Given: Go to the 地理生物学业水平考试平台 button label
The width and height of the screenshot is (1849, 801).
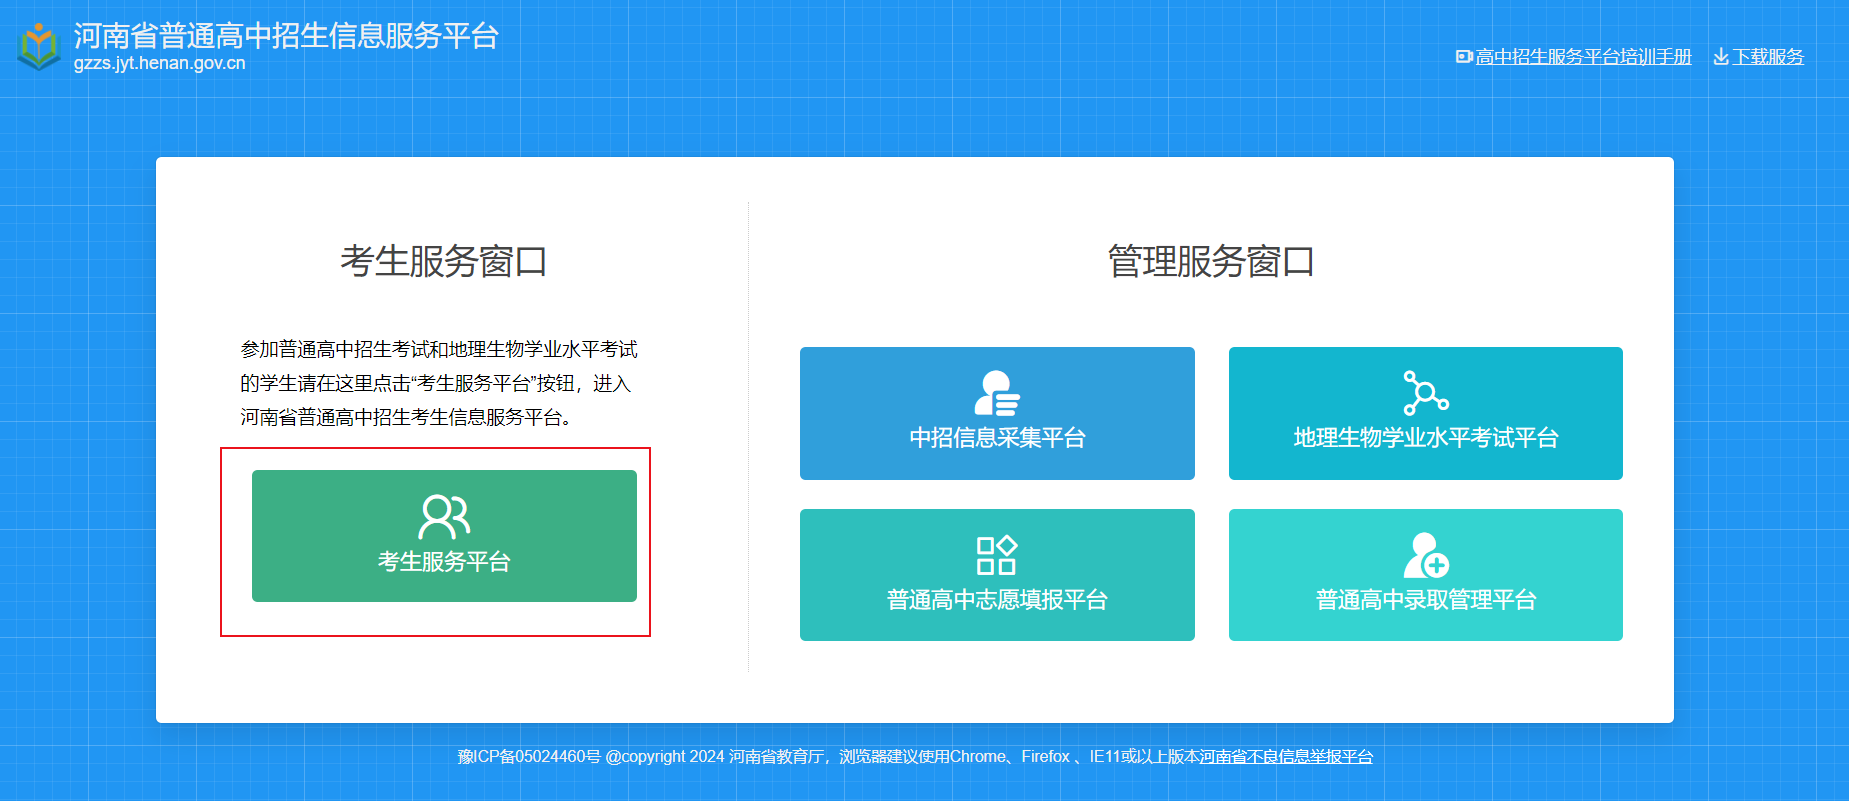Looking at the screenshot, I should pos(1425,438).
